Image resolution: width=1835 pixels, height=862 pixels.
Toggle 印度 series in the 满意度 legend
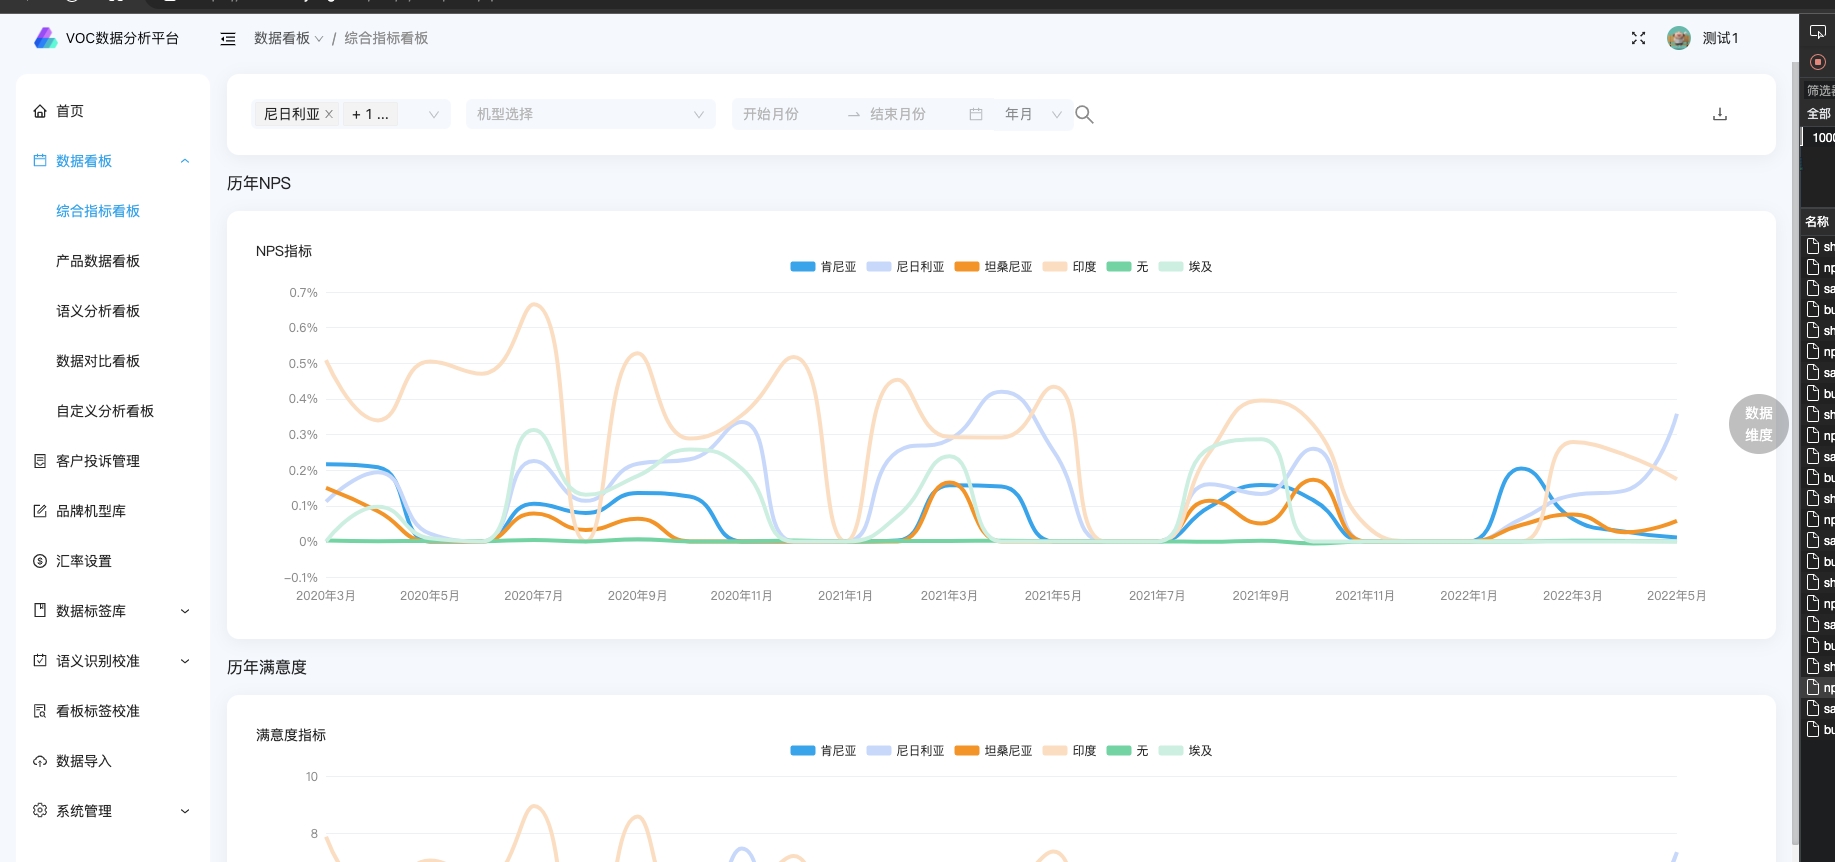pyautogui.click(x=1069, y=751)
